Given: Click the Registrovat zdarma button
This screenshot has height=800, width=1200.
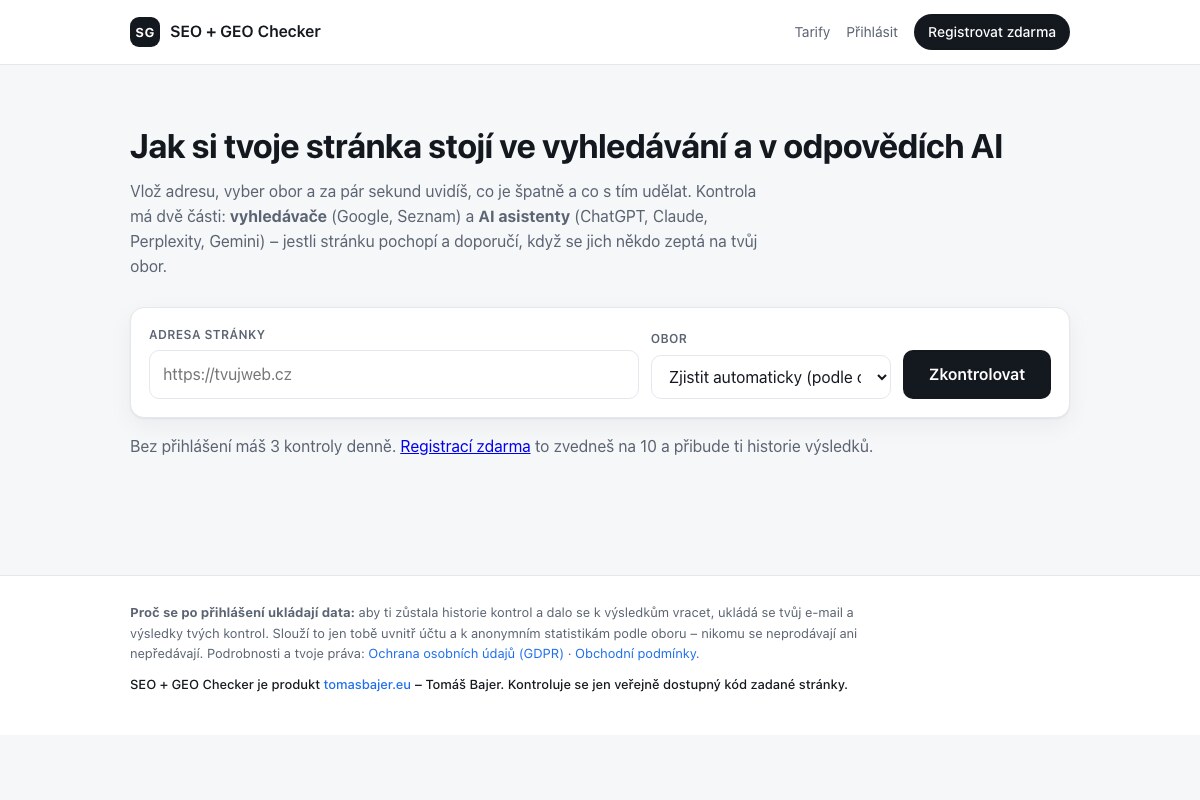Looking at the screenshot, I should point(992,32).
